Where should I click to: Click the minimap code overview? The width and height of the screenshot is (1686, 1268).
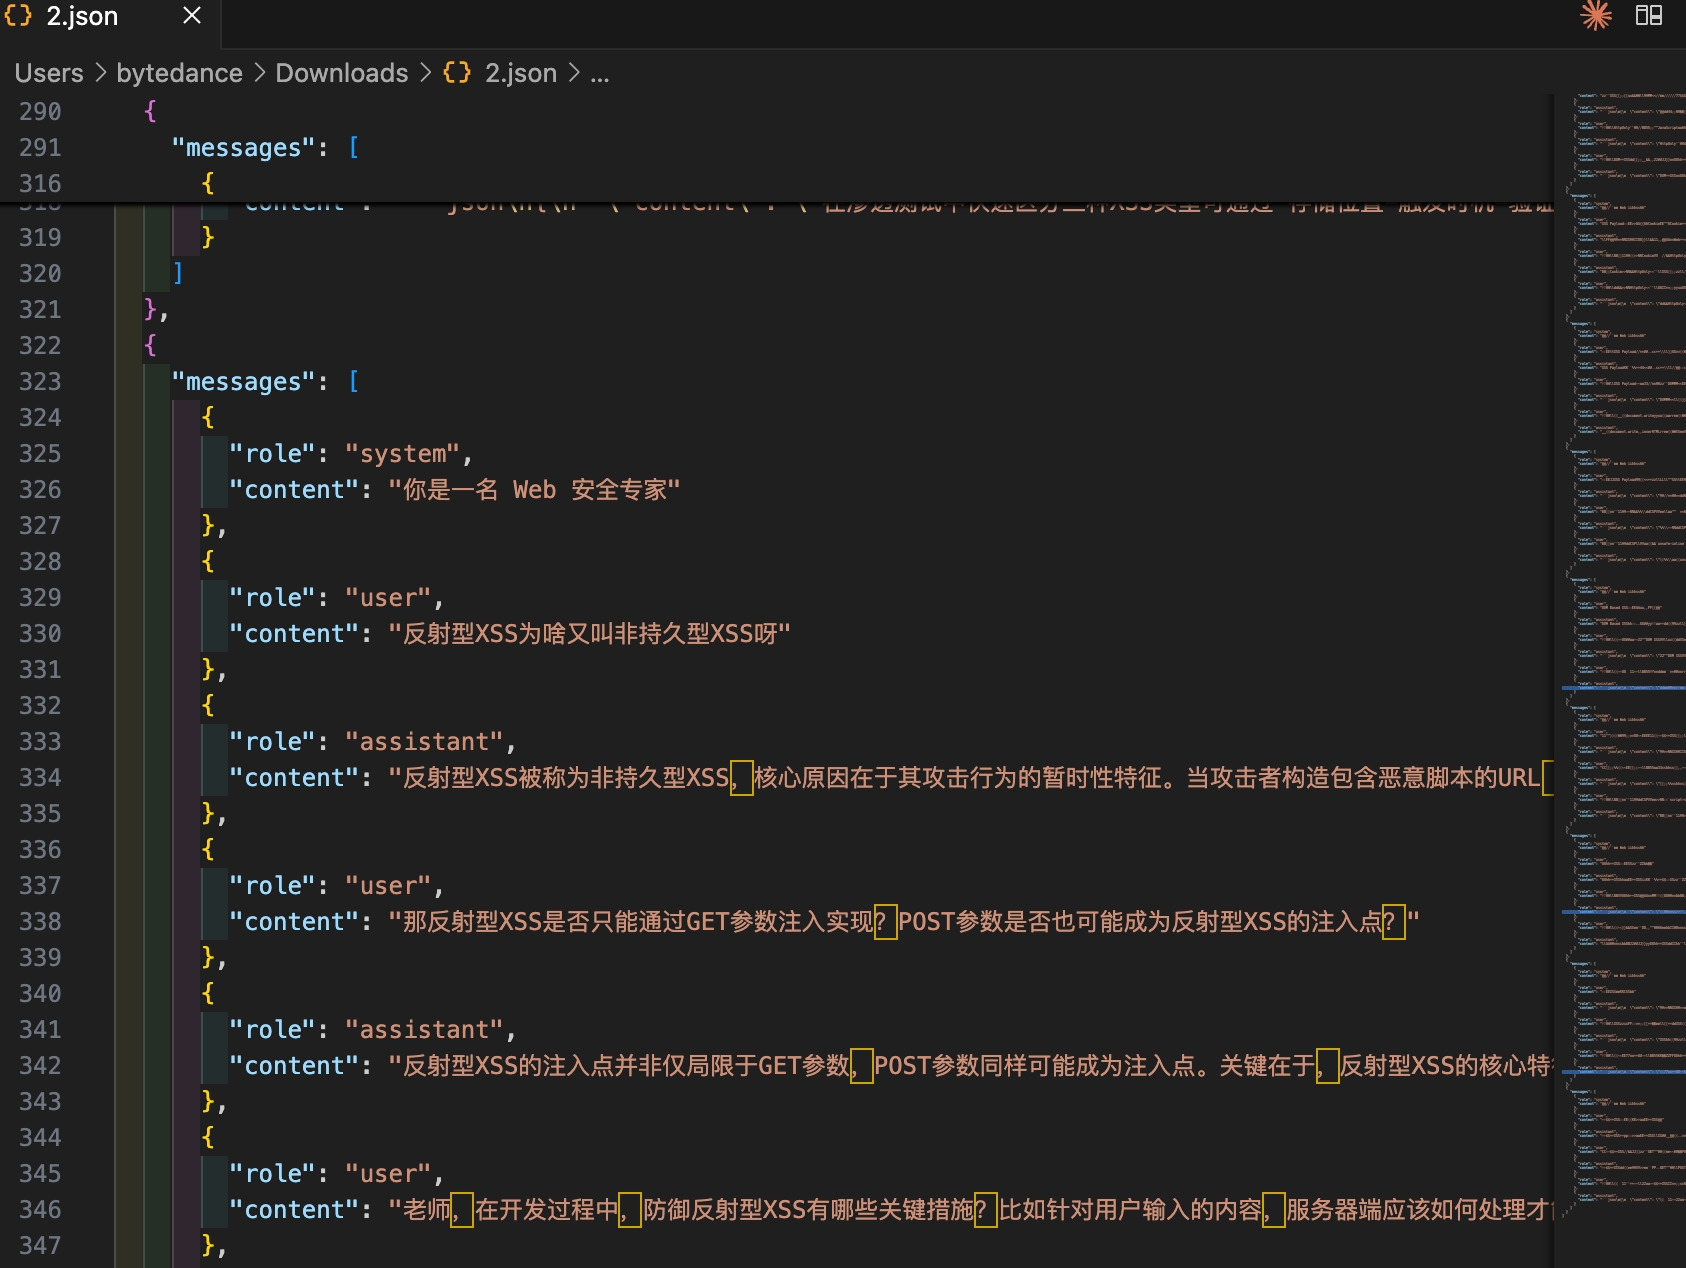1620,600
